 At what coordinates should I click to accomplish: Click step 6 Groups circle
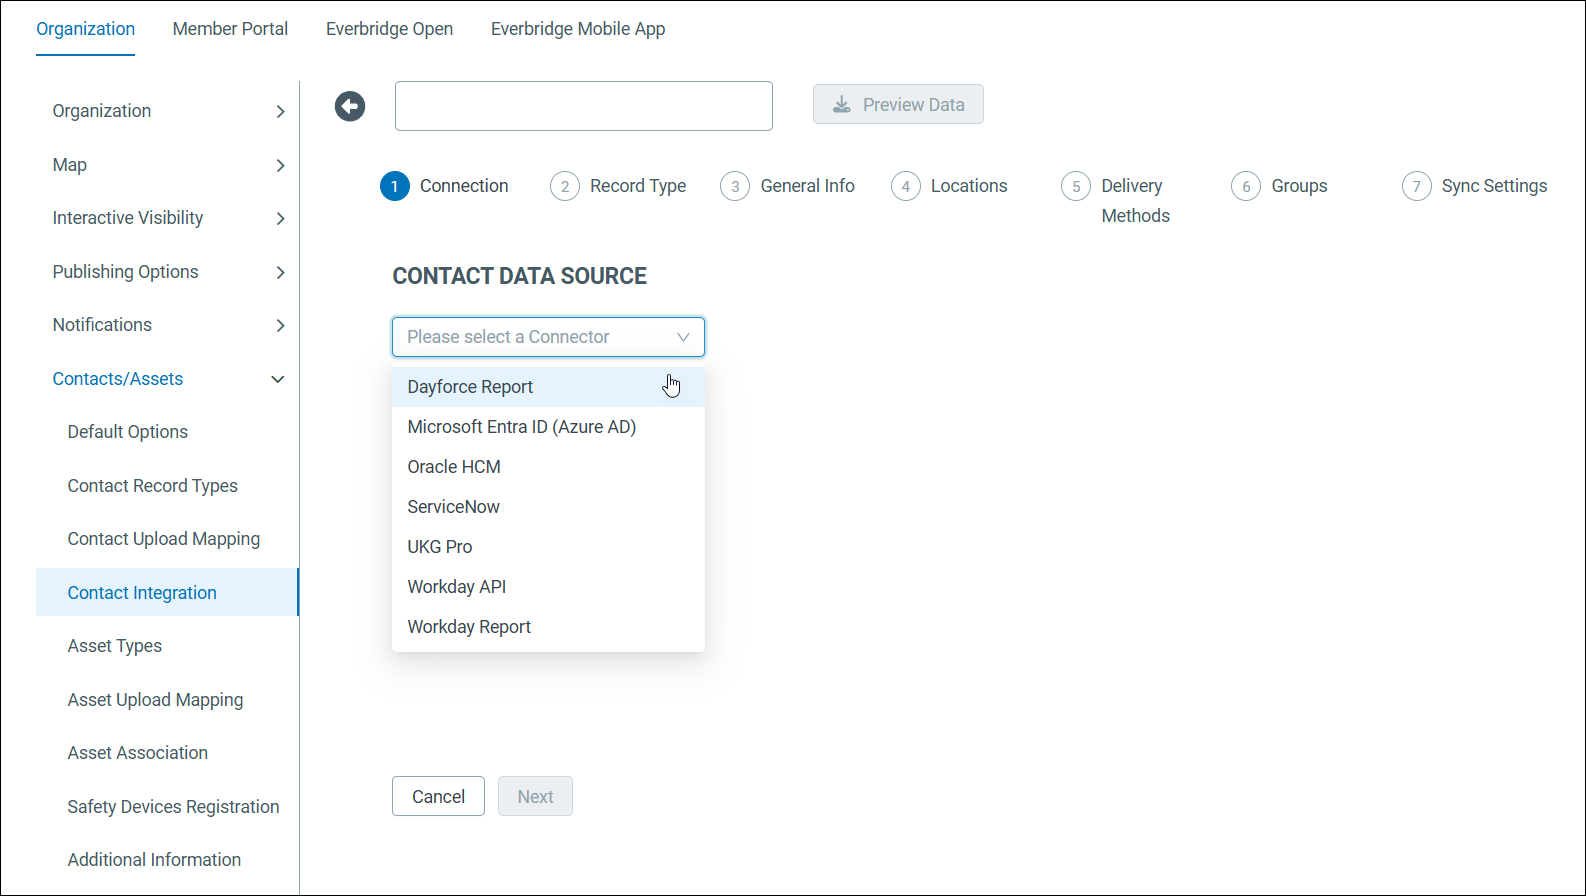[x=1246, y=186]
